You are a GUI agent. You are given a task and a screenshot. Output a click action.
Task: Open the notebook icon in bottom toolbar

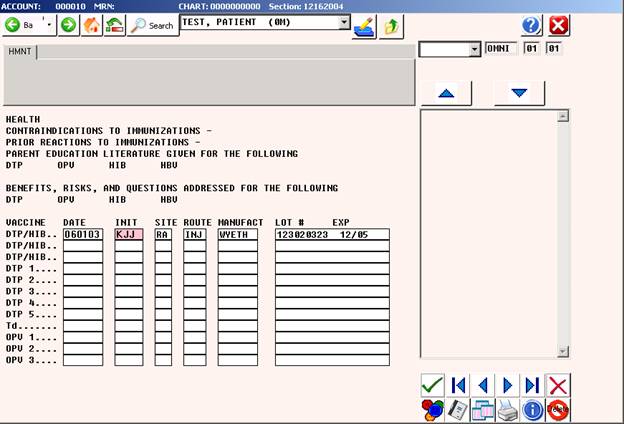point(458,409)
